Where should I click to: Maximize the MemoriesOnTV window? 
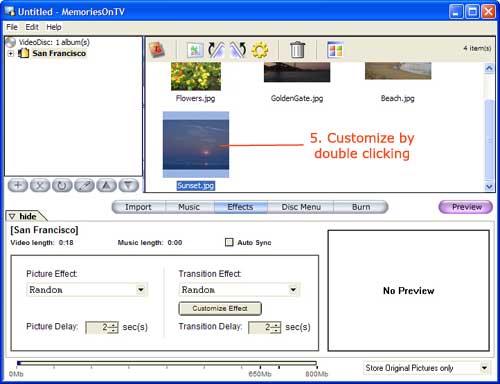[x=472, y=12]
